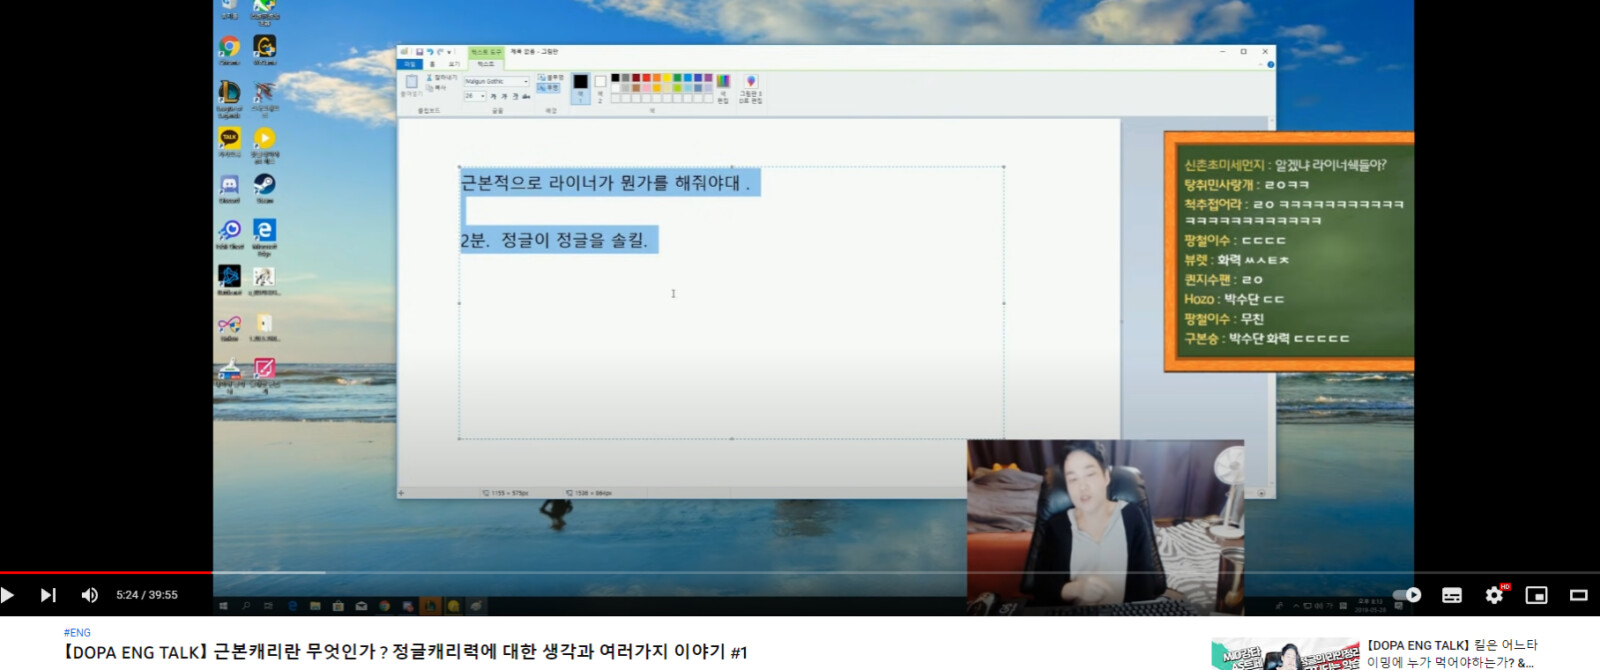1600x670 pixels.
Task: Open the League of Legends desktop icon
Action: point(229,95)
